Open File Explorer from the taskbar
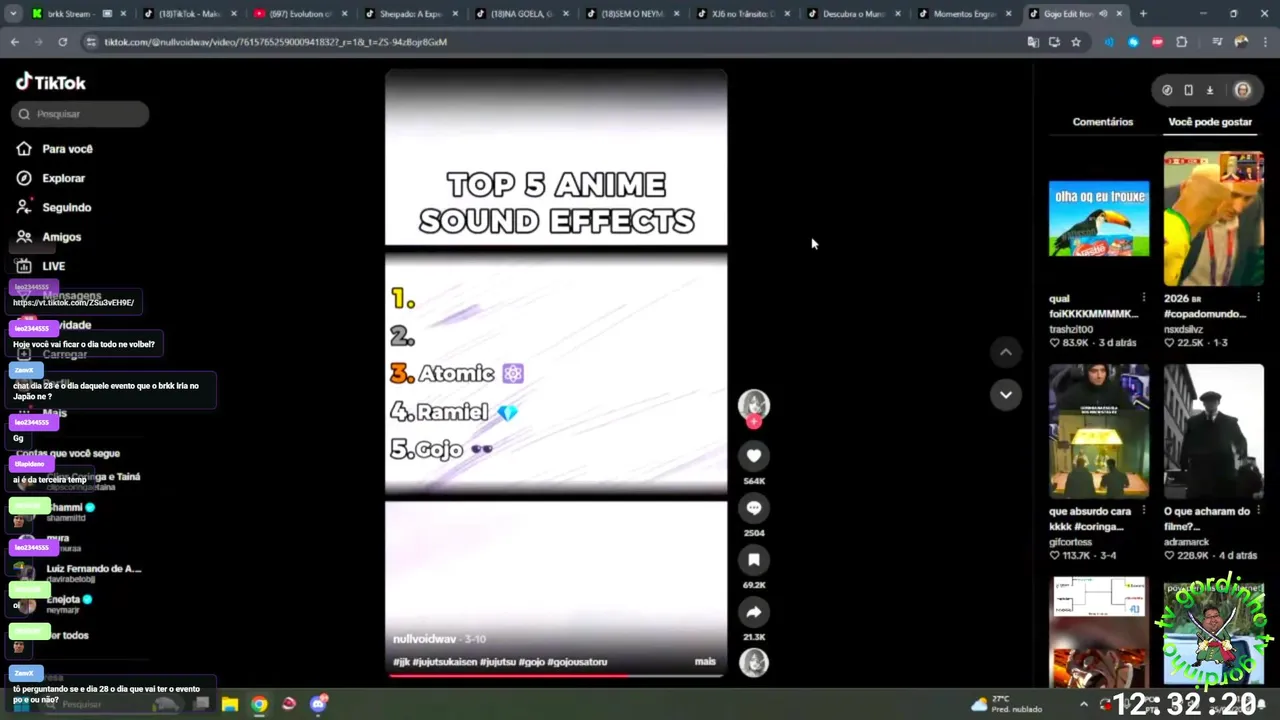This screenshot has height=720, width=1280. [x=229, y=704]
